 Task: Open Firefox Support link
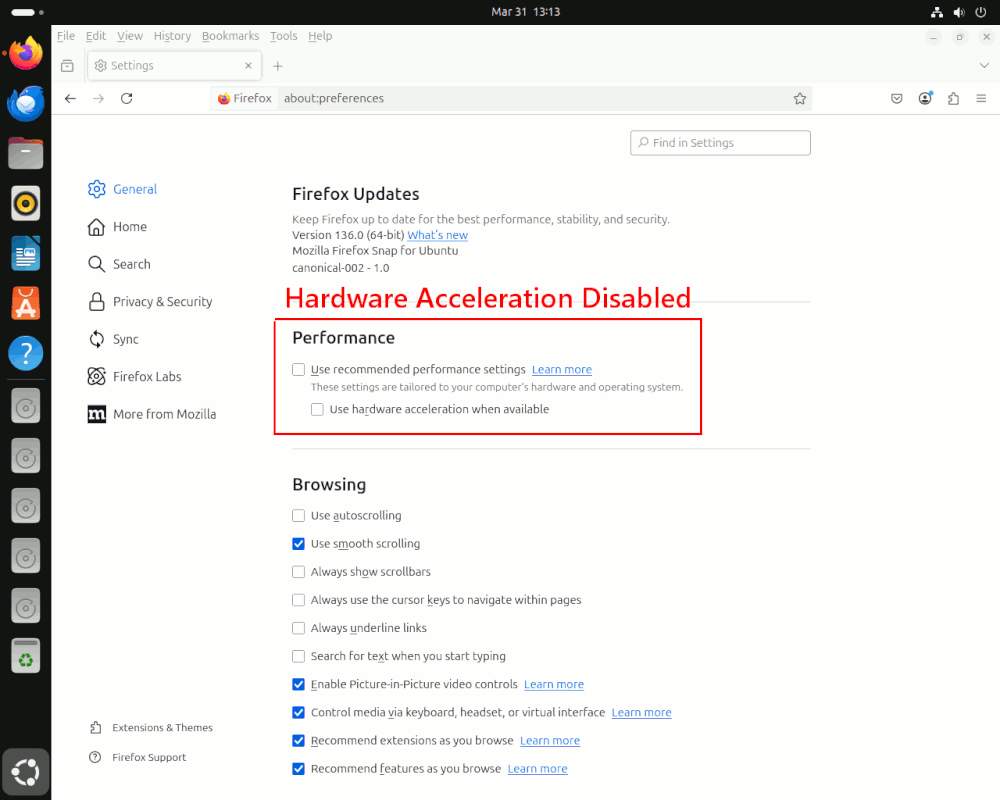138,757
